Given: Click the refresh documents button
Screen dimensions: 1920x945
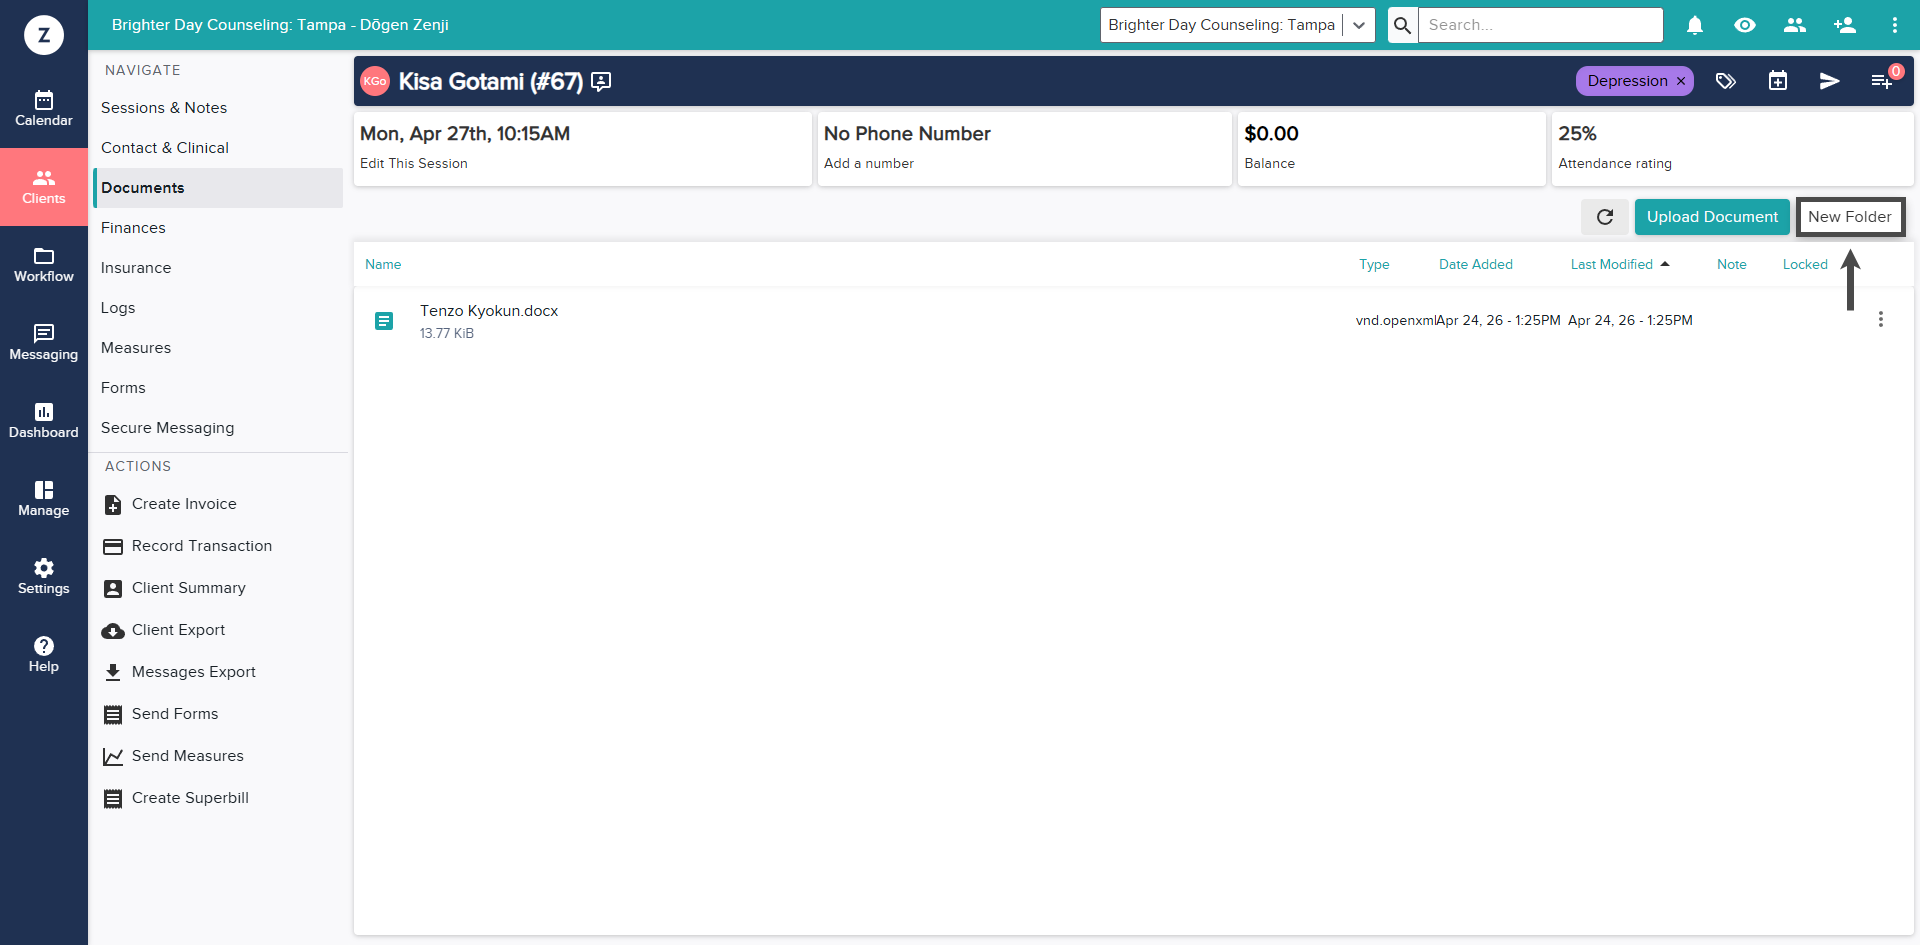Looking at the screenshot, I should (1605, 217).
